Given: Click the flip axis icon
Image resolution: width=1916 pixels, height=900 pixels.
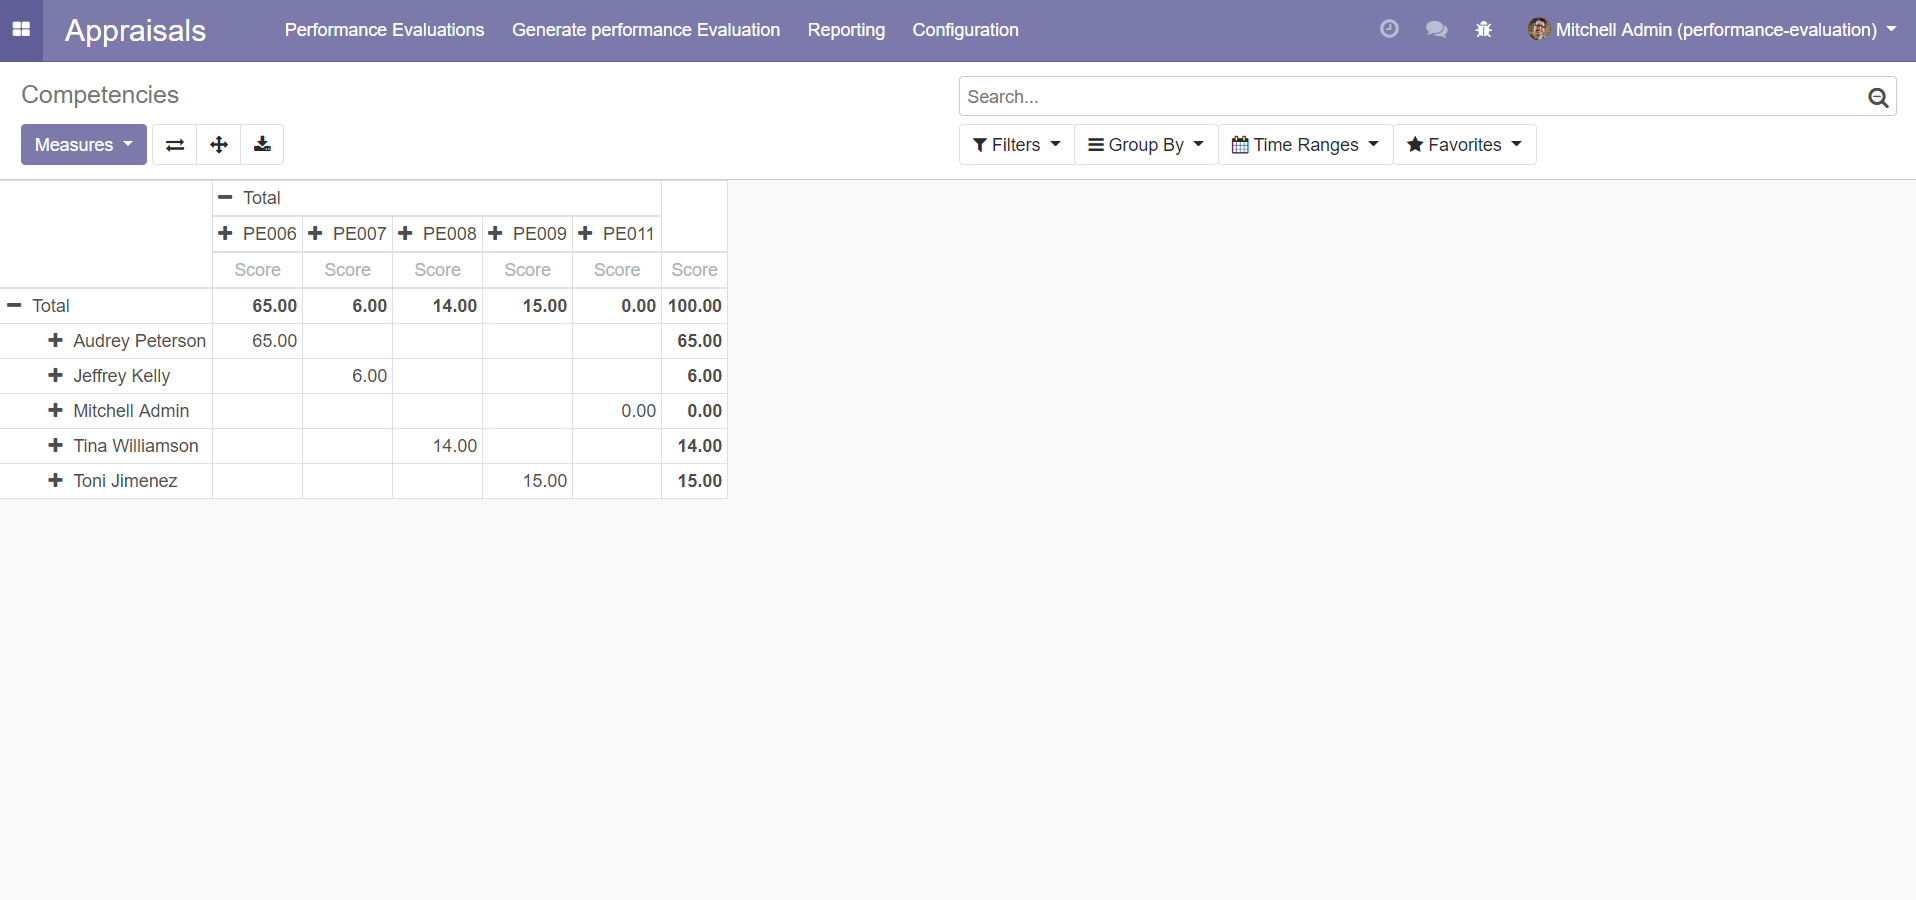Looking at the screenshot, I should tap(175, 145).
